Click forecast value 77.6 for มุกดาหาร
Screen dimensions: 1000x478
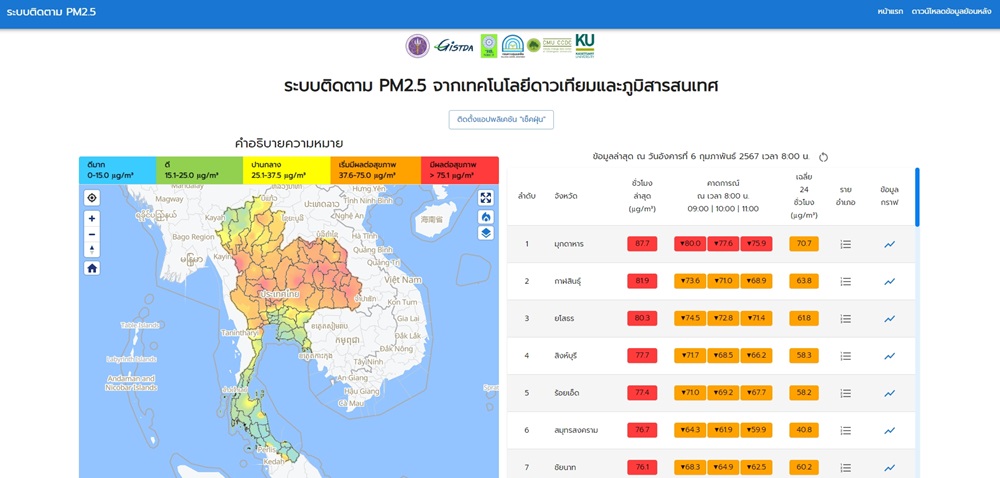pos(723,244)
